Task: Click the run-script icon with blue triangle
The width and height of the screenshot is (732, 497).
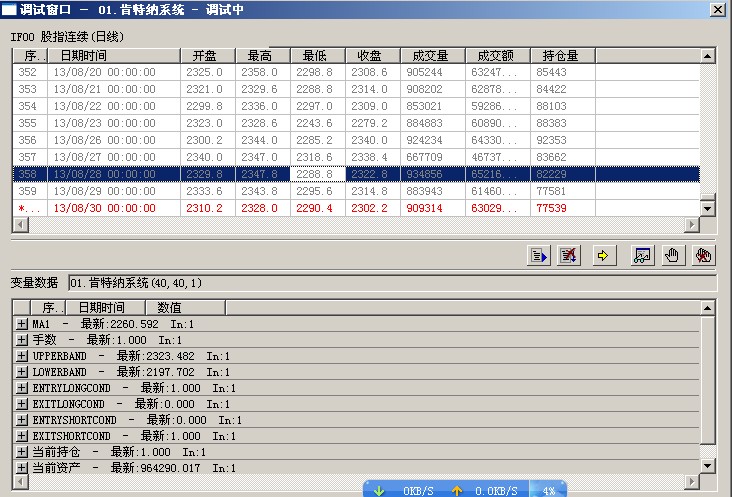Action: point(539,255)
